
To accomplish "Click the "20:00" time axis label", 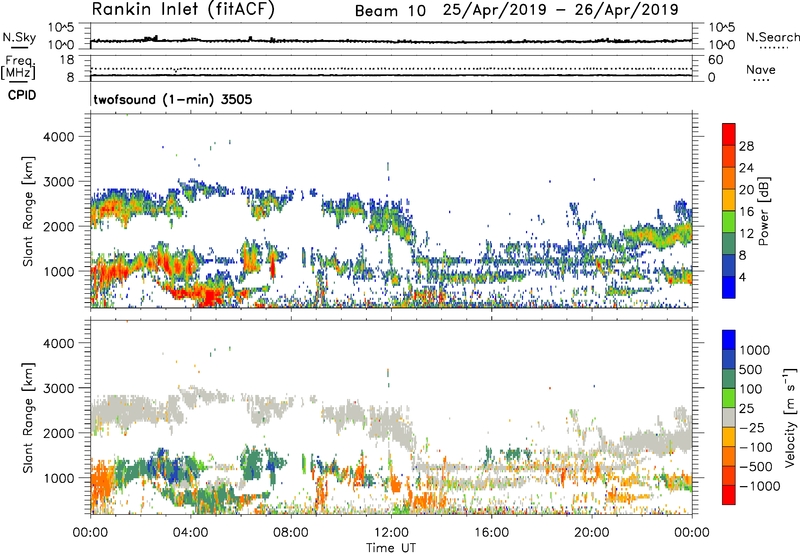I will [592, 533].
